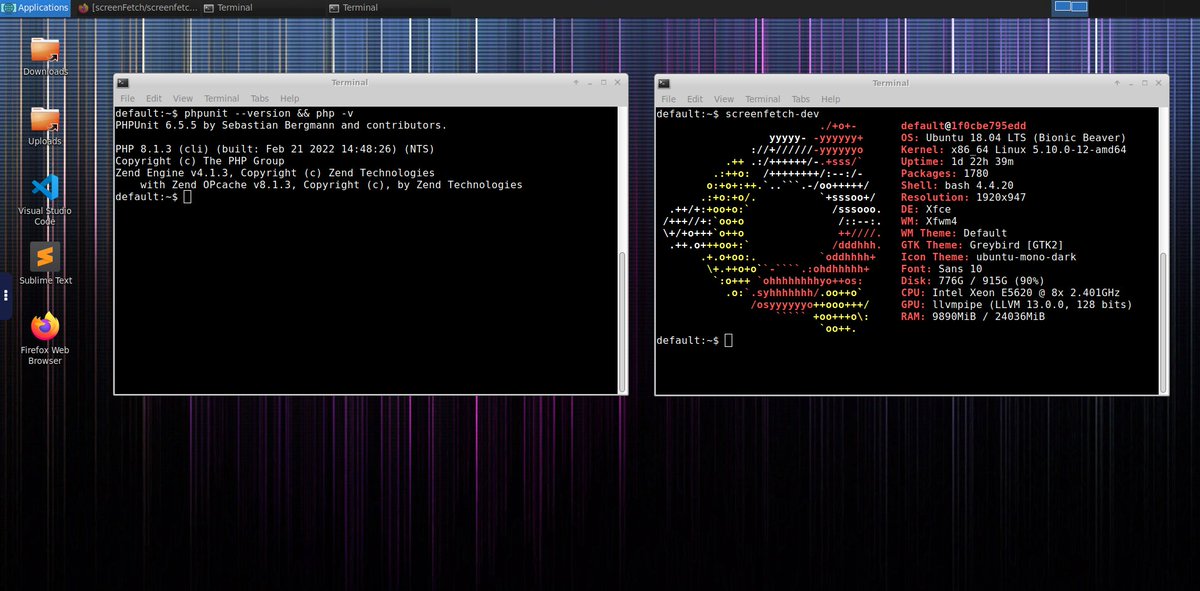Click the window icon of the screenfetch terminal titlebar

click(663, 83)
